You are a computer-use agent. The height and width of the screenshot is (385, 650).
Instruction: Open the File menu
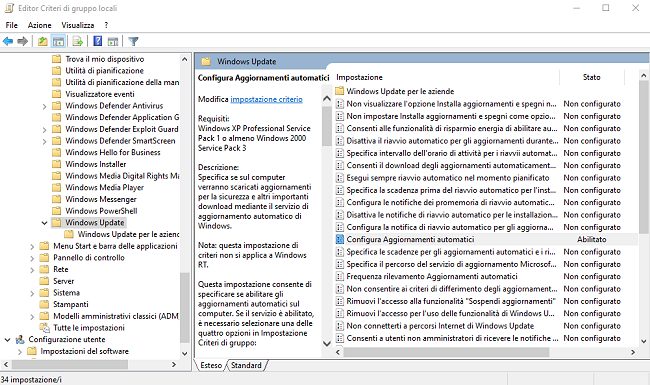click(x=12, y=25)
